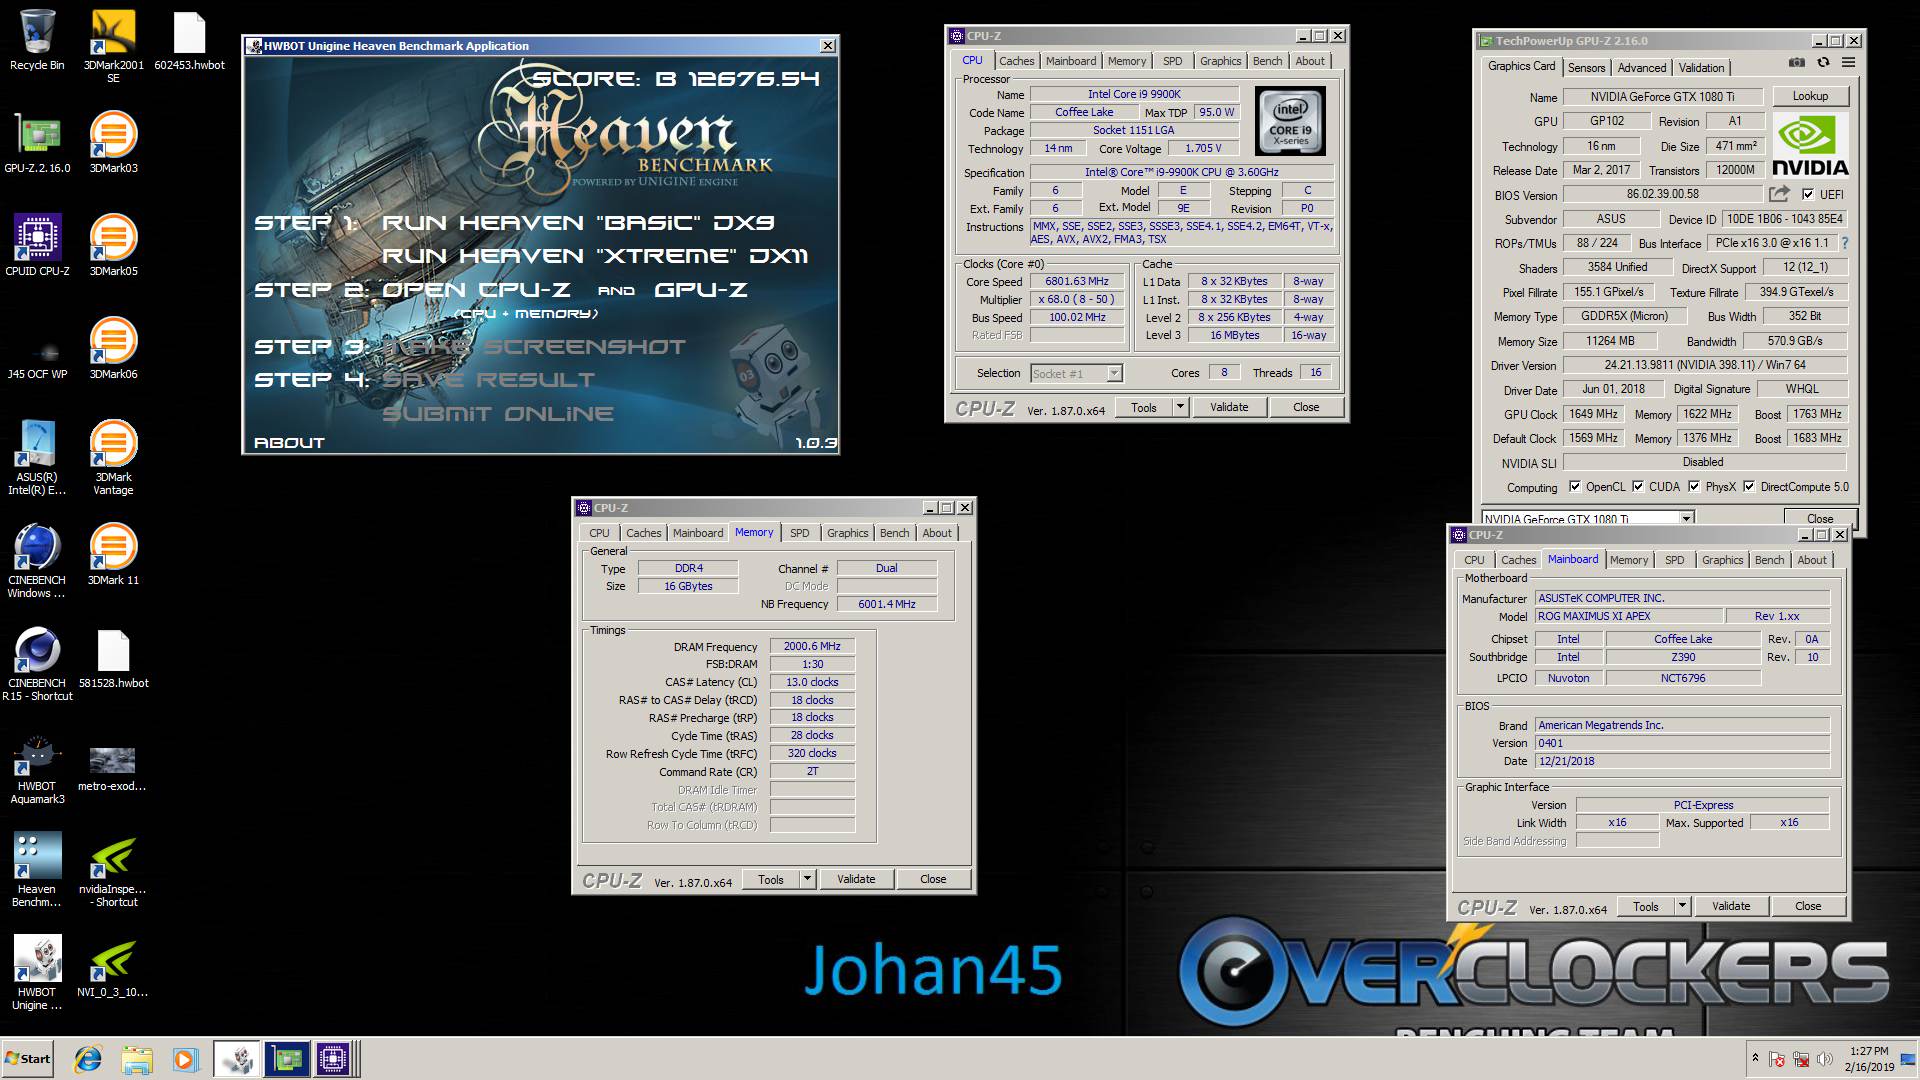
Task: Open Windows Explorer from the taskbar
Action: [137, 1059]
